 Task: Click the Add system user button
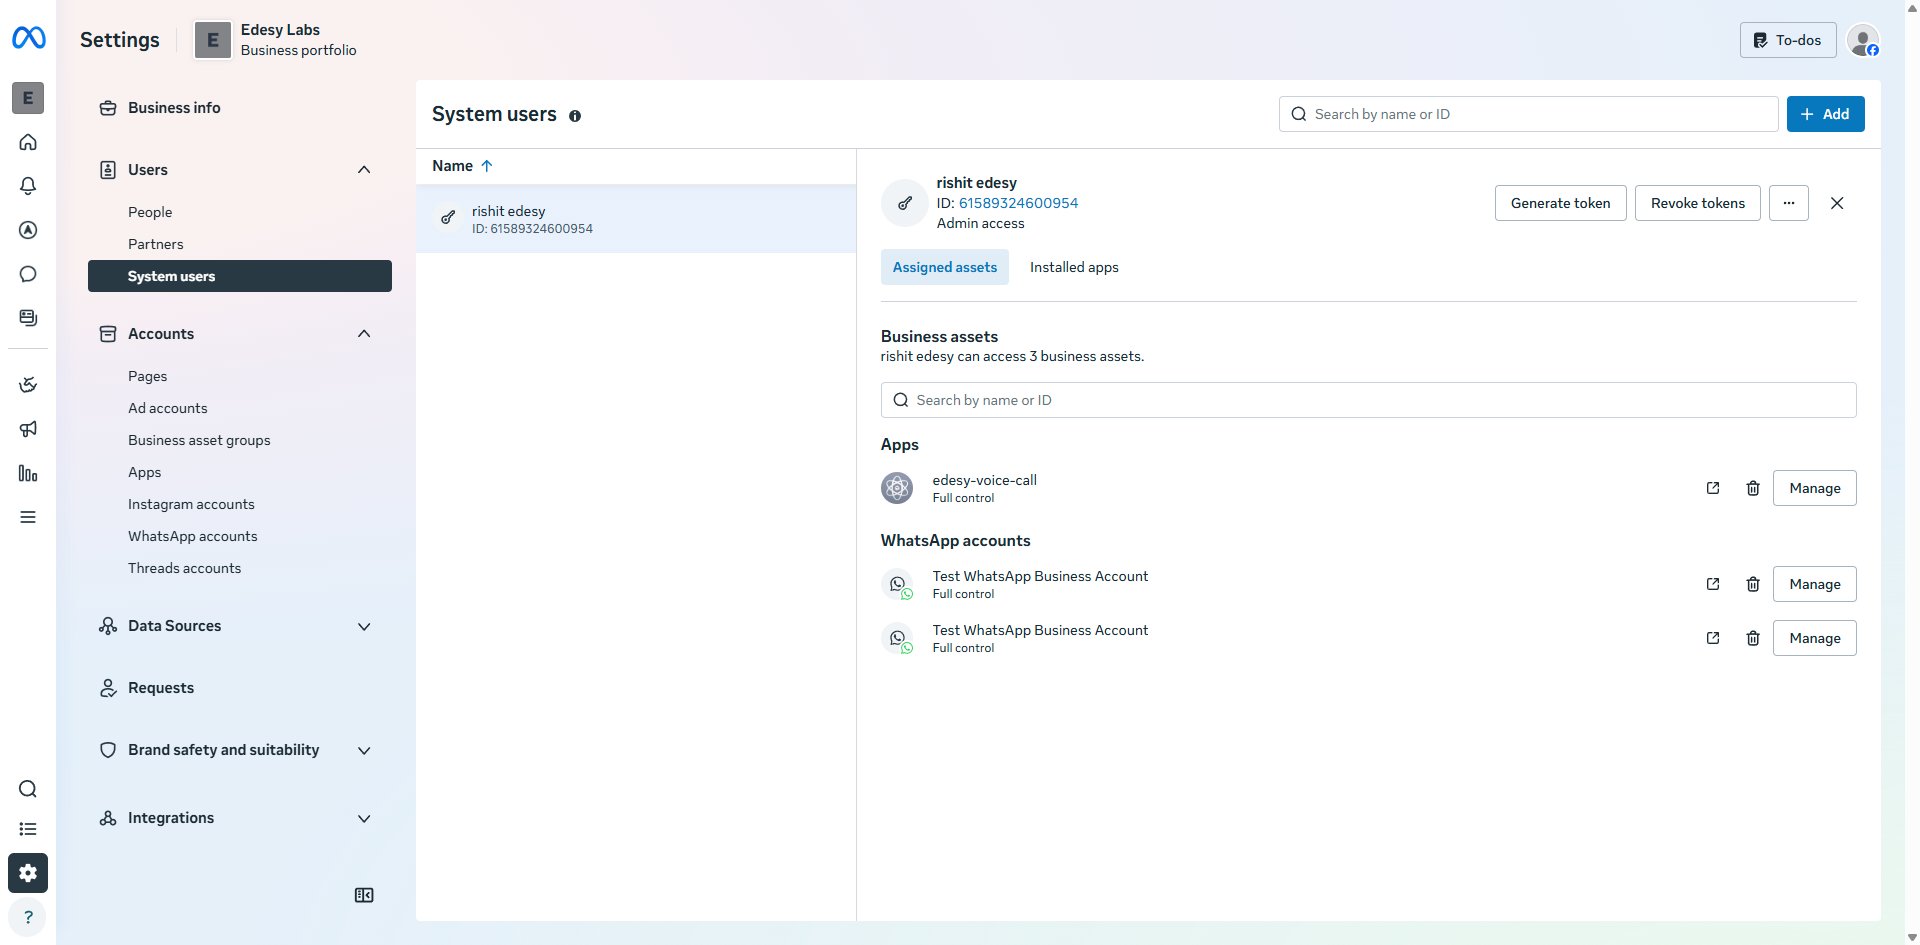point(1825,114)
